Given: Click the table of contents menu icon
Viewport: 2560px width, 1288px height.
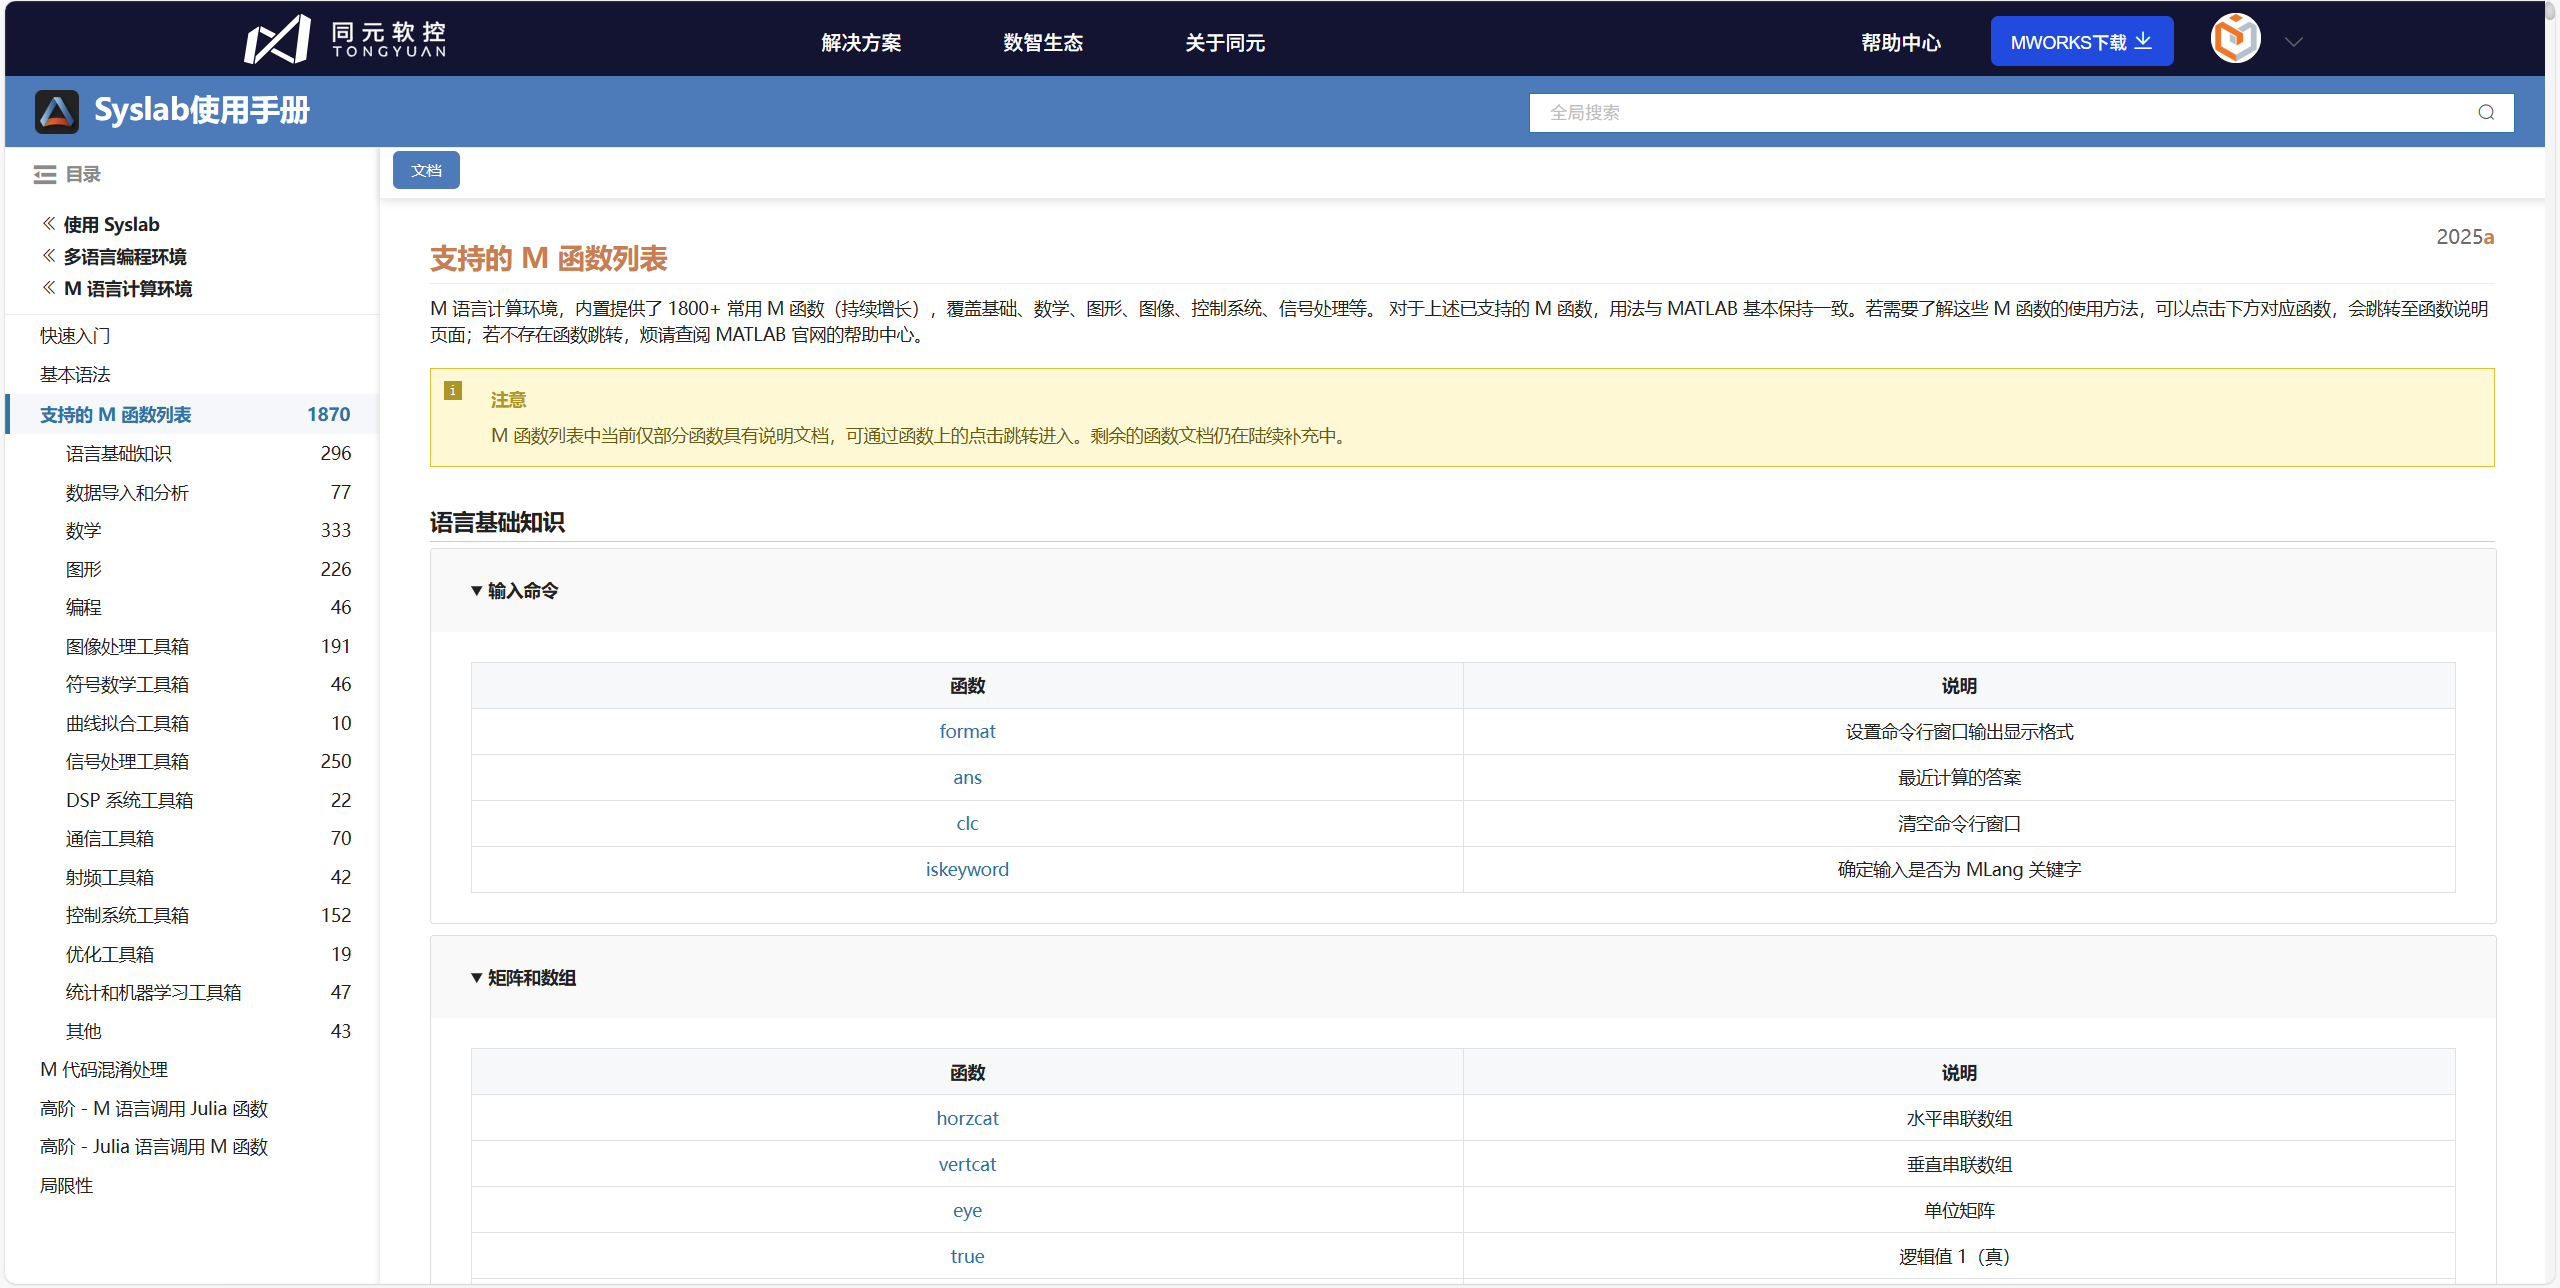Looking at the screenshot, I should point(45,175).
